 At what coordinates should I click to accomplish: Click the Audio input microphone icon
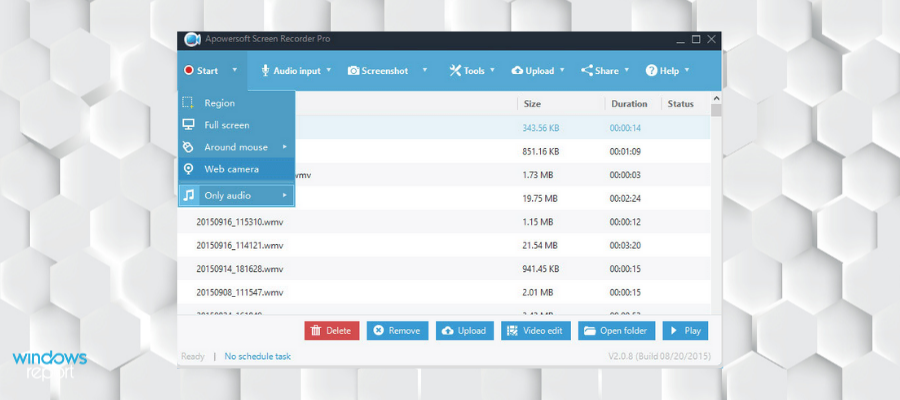tap(265, 71)
